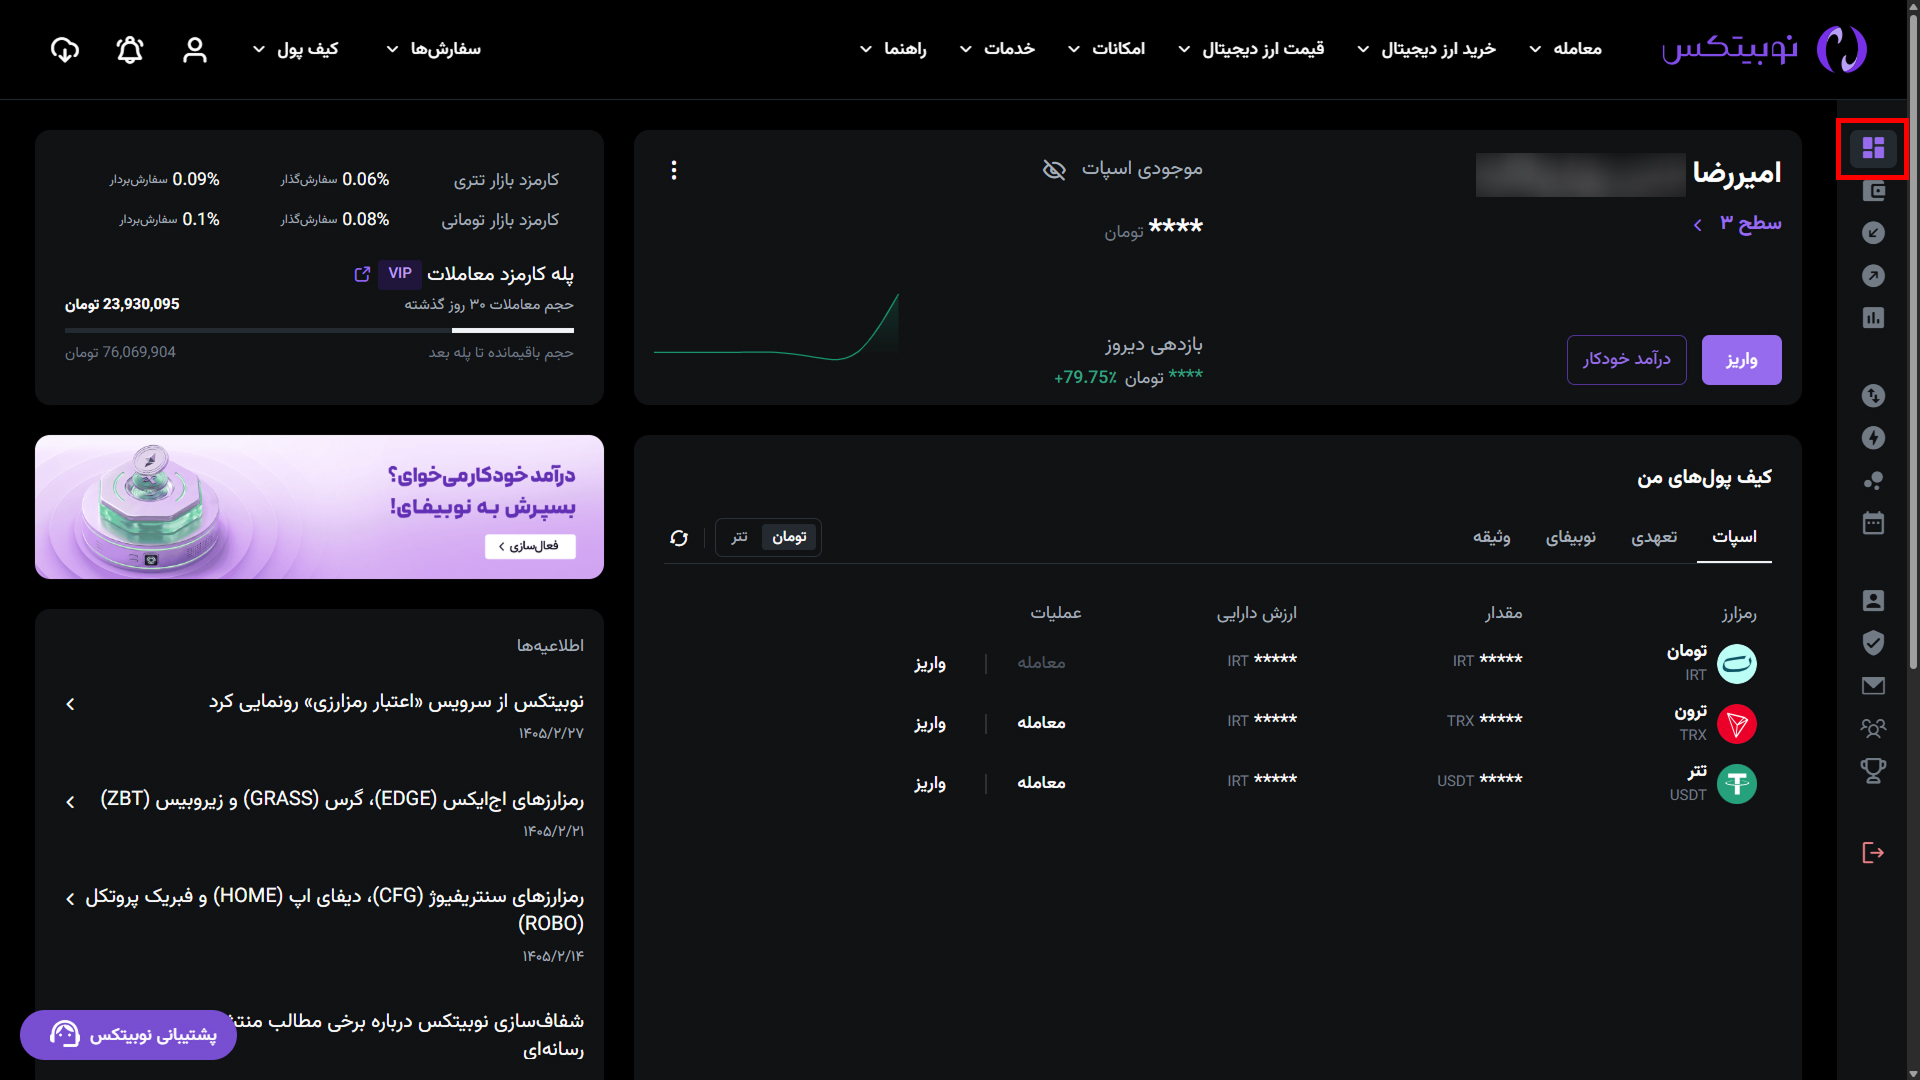The width and height of the screenshot is (1920, 1080).
Task: Click the three-dots bubbles sidebar icon
Action: pyautogui.click(x=1873, y=481)
